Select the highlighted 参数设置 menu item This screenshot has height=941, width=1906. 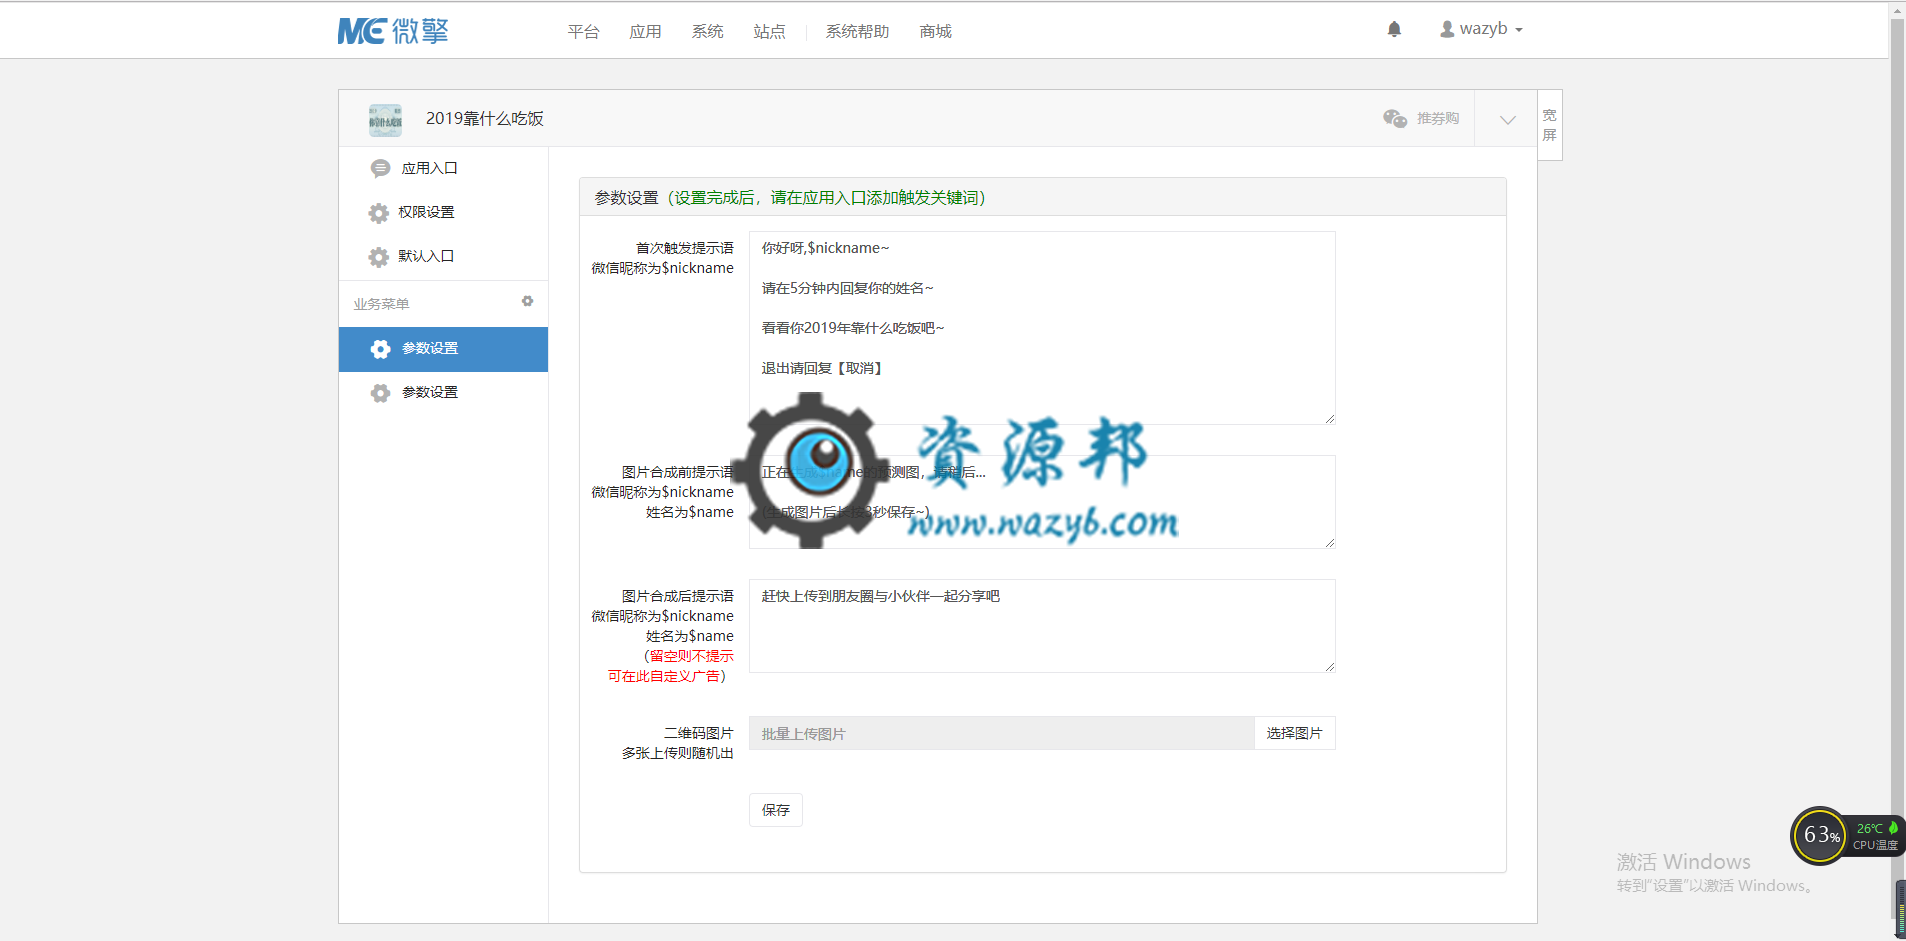443,349
